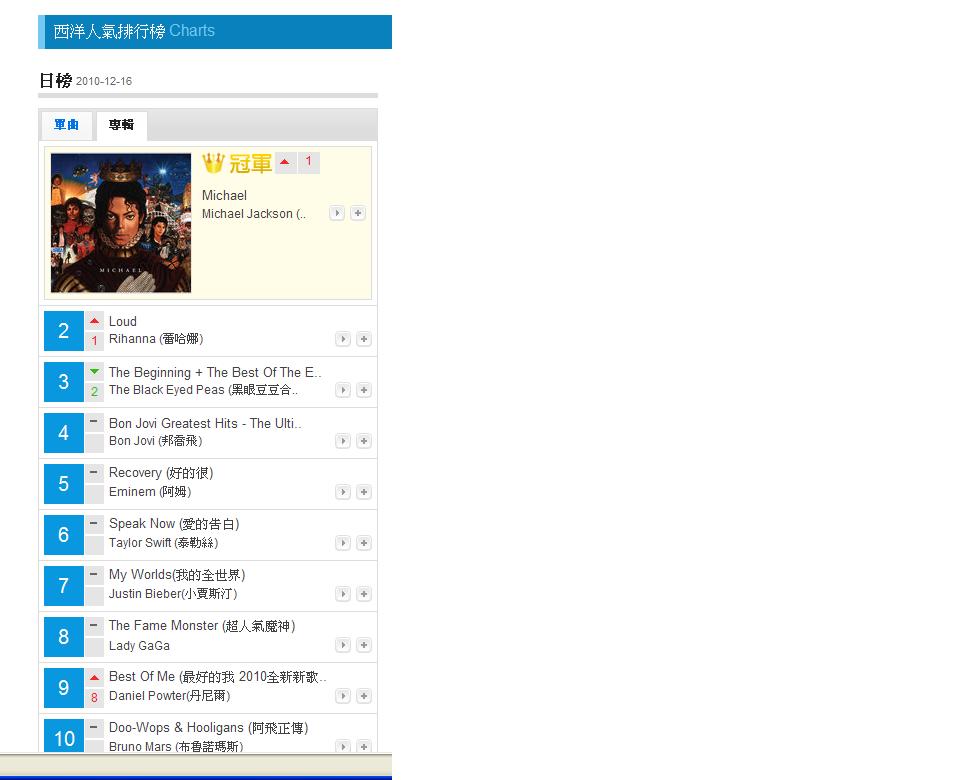Add Speak Now by Taylor Swift to playlist
Viewport: 960px width, 780px height.
click(x=364, y=543)
